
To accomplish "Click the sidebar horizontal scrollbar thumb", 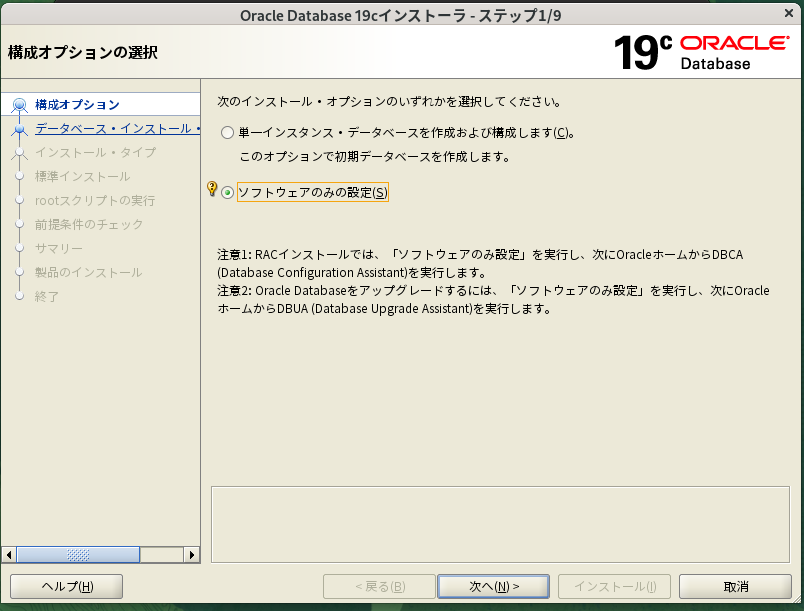I will 78,555.
